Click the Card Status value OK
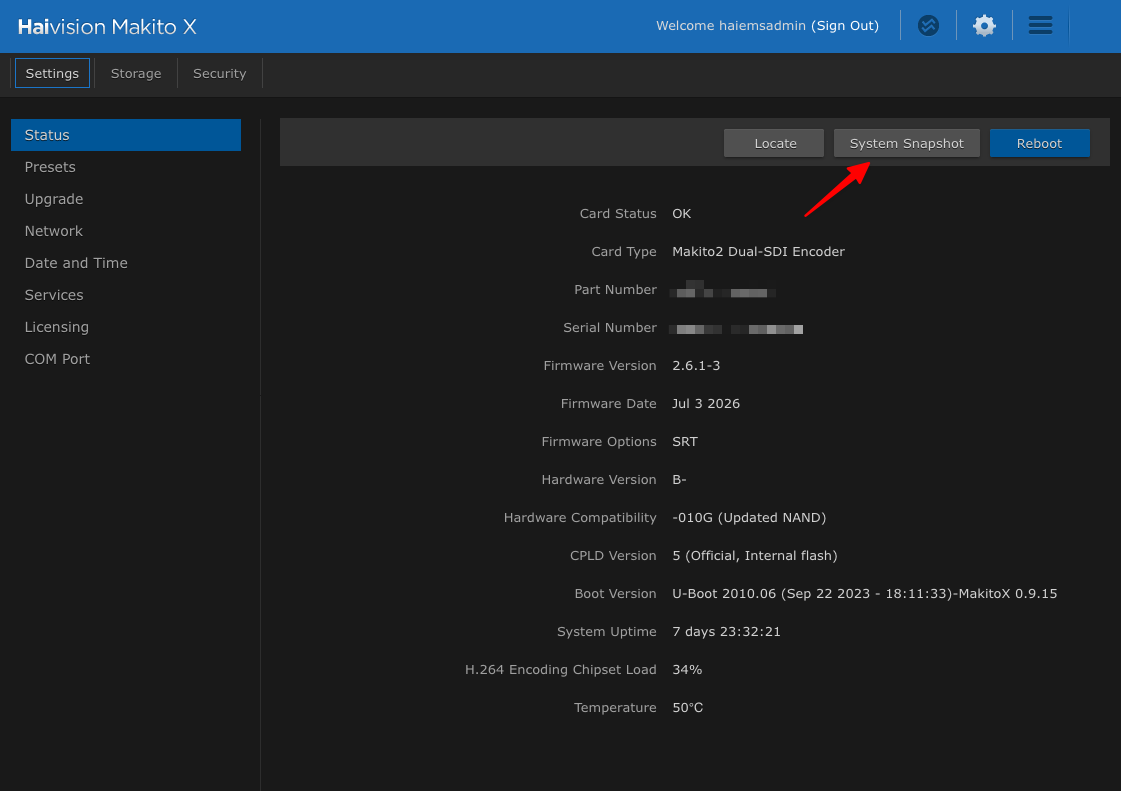 [681, 214]
